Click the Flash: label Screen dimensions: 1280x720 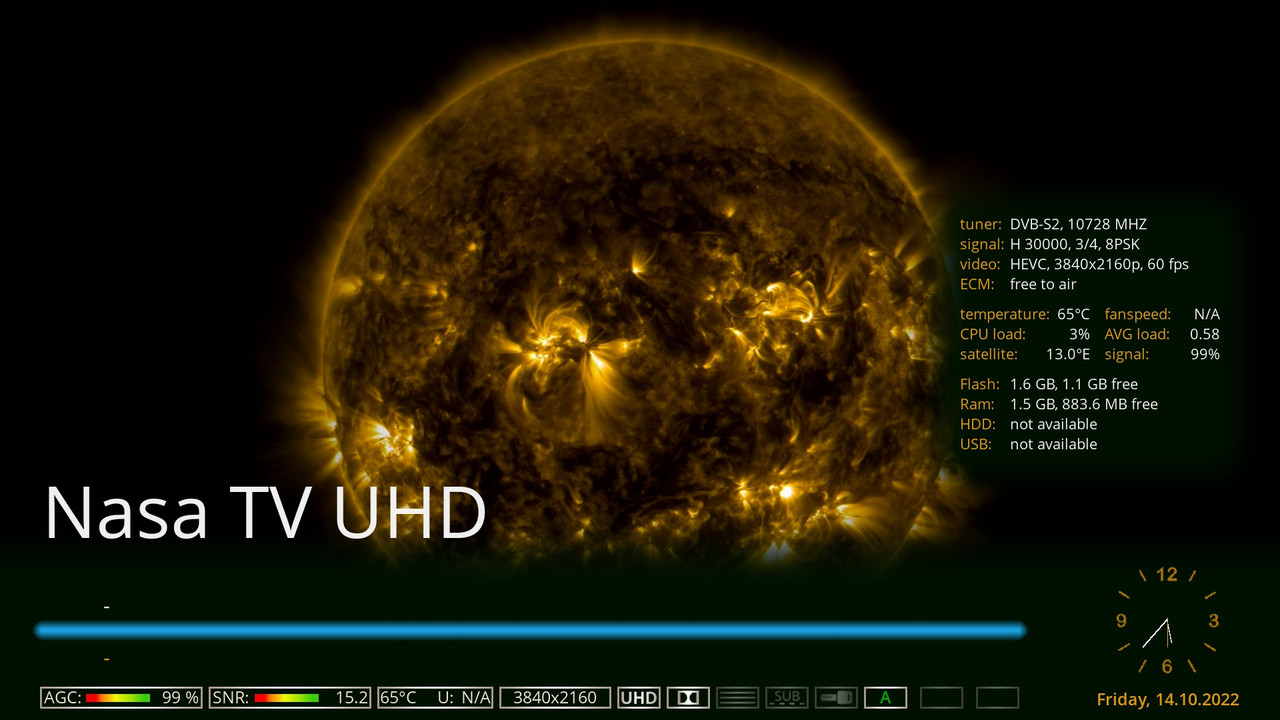pyautogui.click(x=979, y=384)
